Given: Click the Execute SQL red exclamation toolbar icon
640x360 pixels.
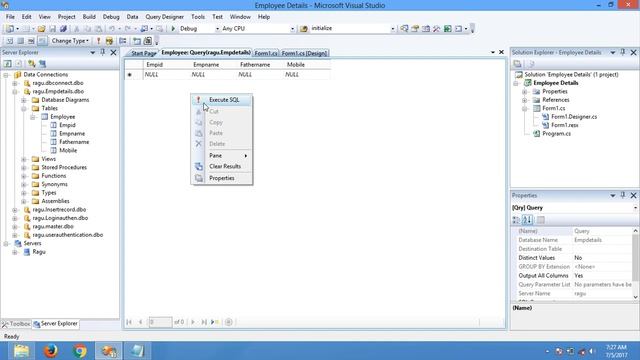Looking at the screenshot, I should 98,41.
